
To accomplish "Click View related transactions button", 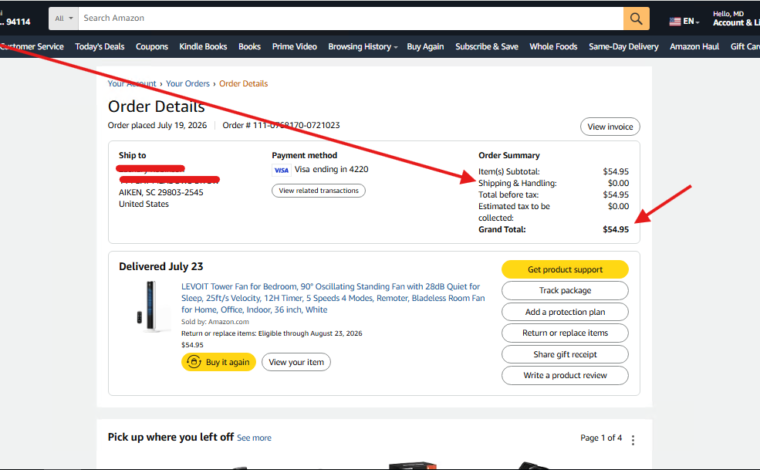I will tap(318, 190).
